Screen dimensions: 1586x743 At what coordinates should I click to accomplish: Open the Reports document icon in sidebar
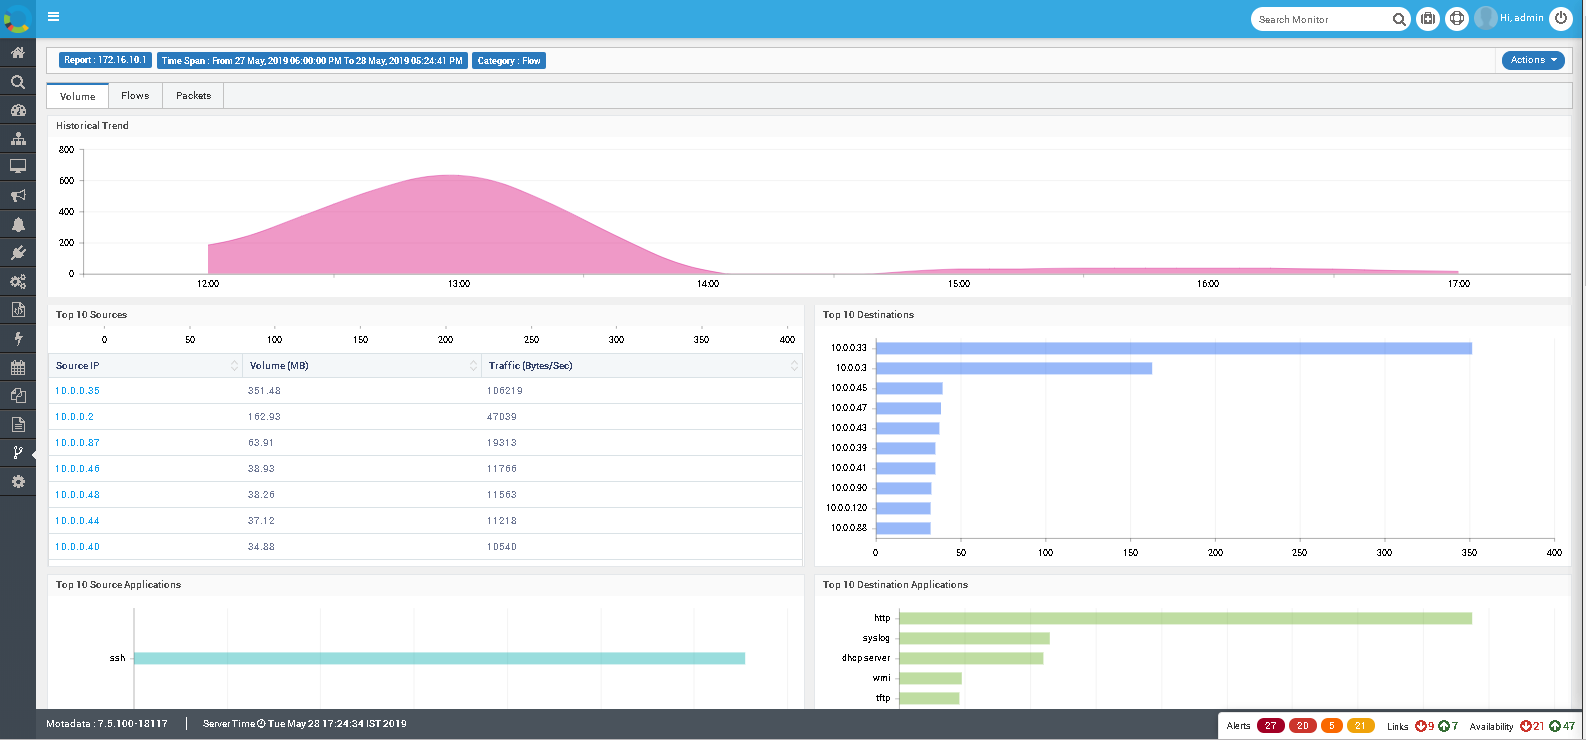pos(18,424)
